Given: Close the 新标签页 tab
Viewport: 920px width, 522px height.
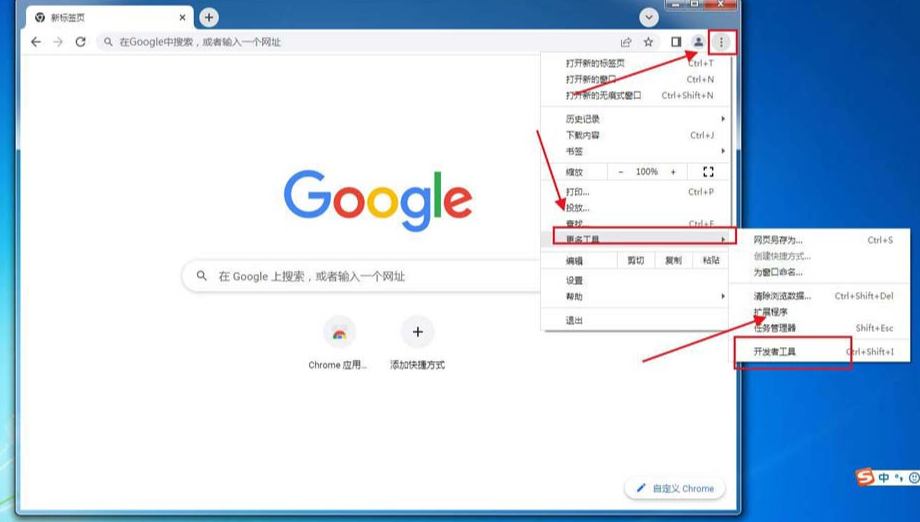Looking at the screenshot, I should [x=182, y=18].
